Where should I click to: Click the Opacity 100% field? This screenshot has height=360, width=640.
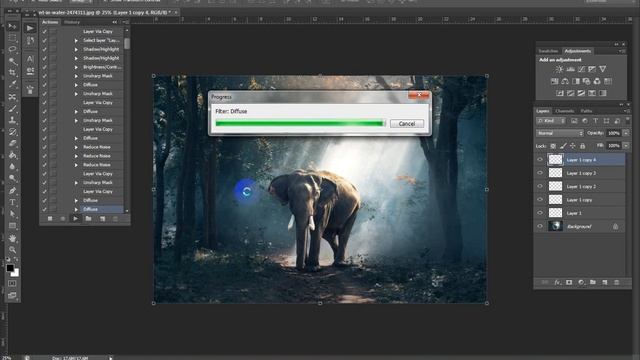click(613, 133)
